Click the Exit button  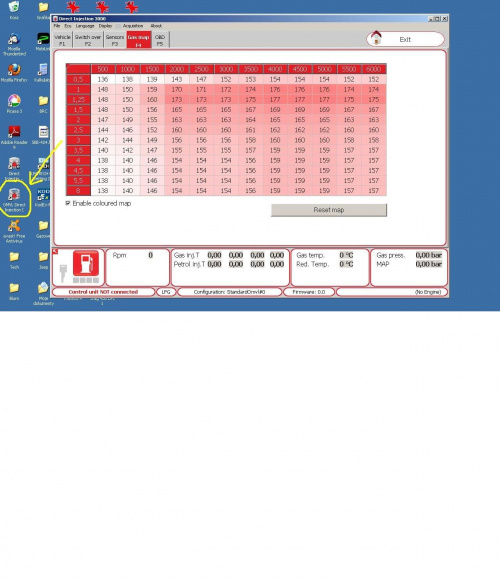click(405, 39)
